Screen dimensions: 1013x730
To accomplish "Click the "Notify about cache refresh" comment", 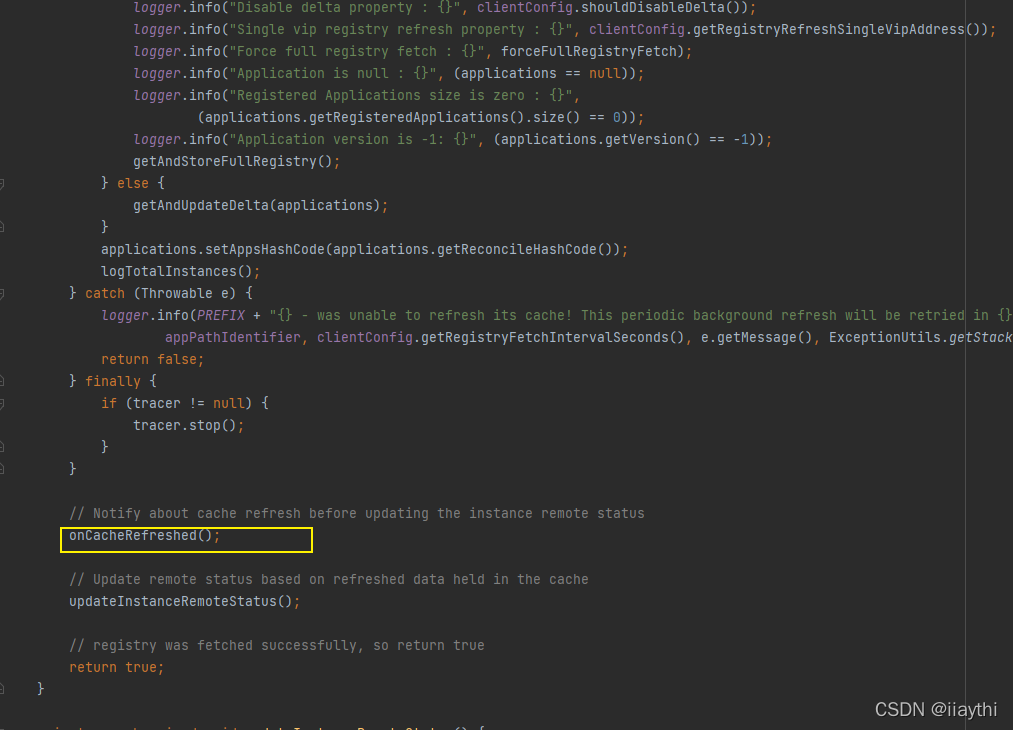I will click(x=357, y=514).
